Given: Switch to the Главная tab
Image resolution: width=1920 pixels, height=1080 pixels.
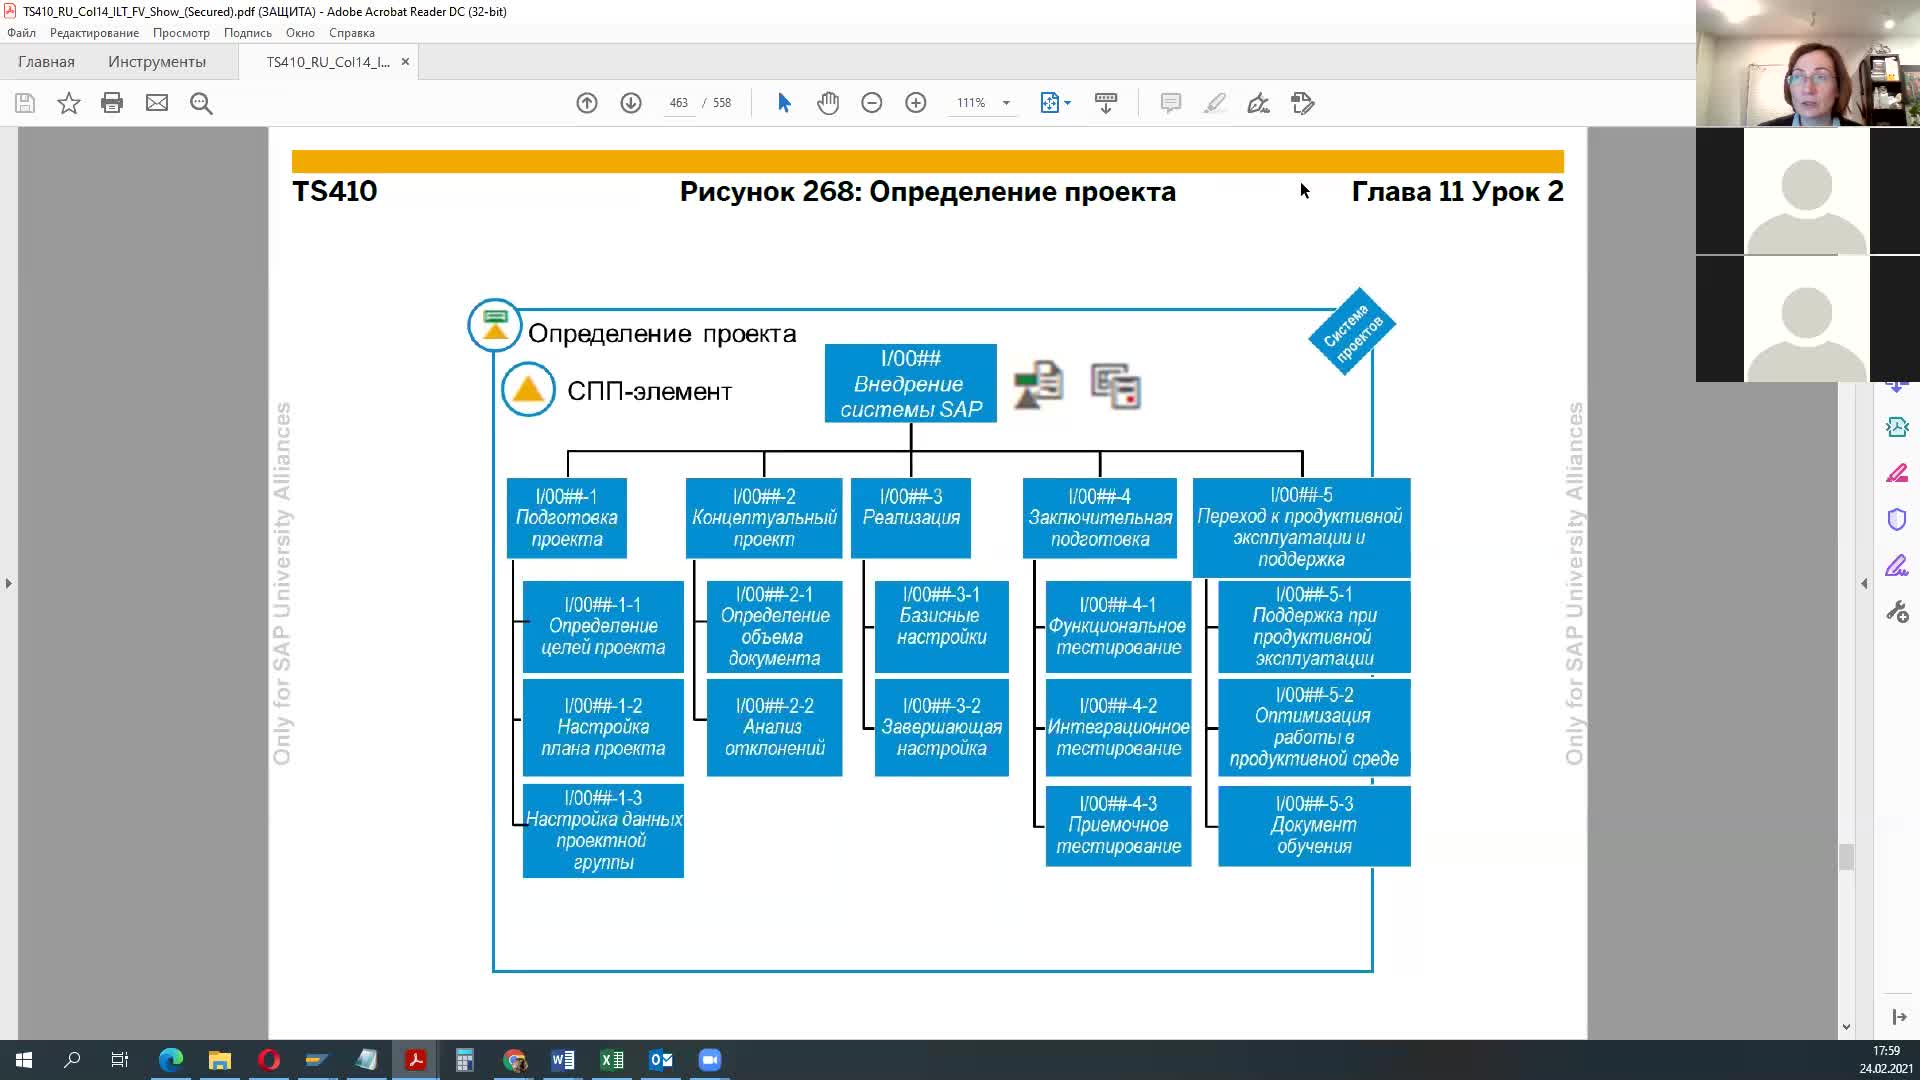Looking at the screenshot, I should (x=46, y=62).
